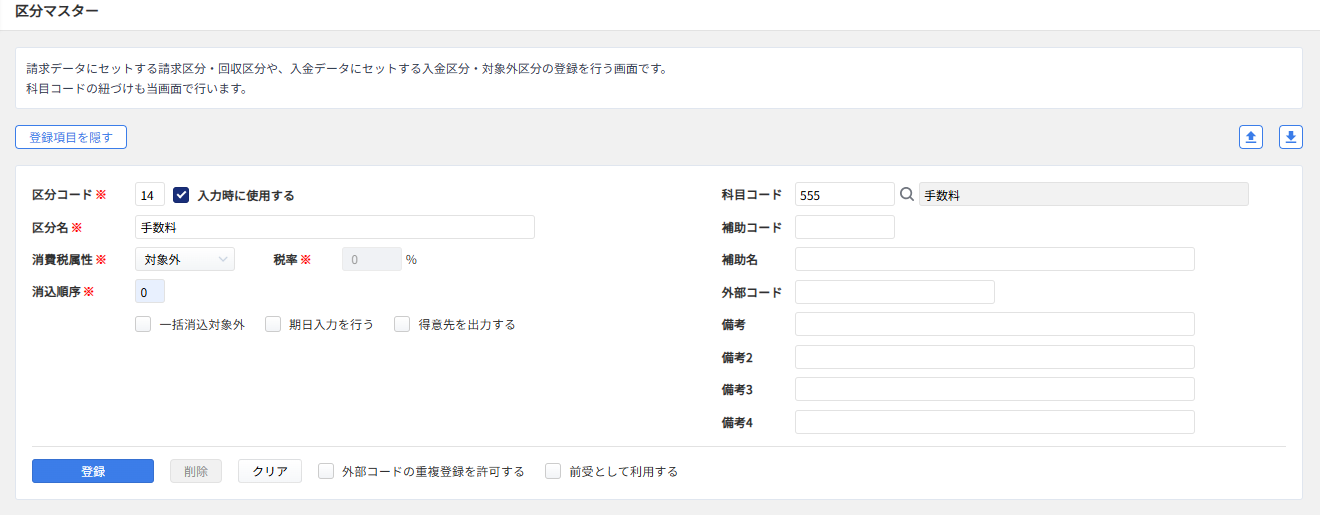
Task: Click the upload icon button
Action: tap(1251, 137)
